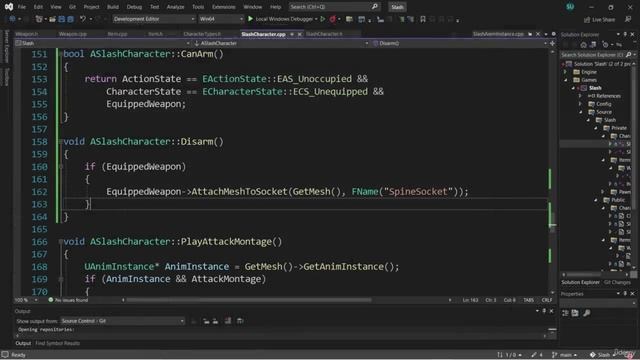
Task: Click the hot reload flame icon
Action: [333, 19]
